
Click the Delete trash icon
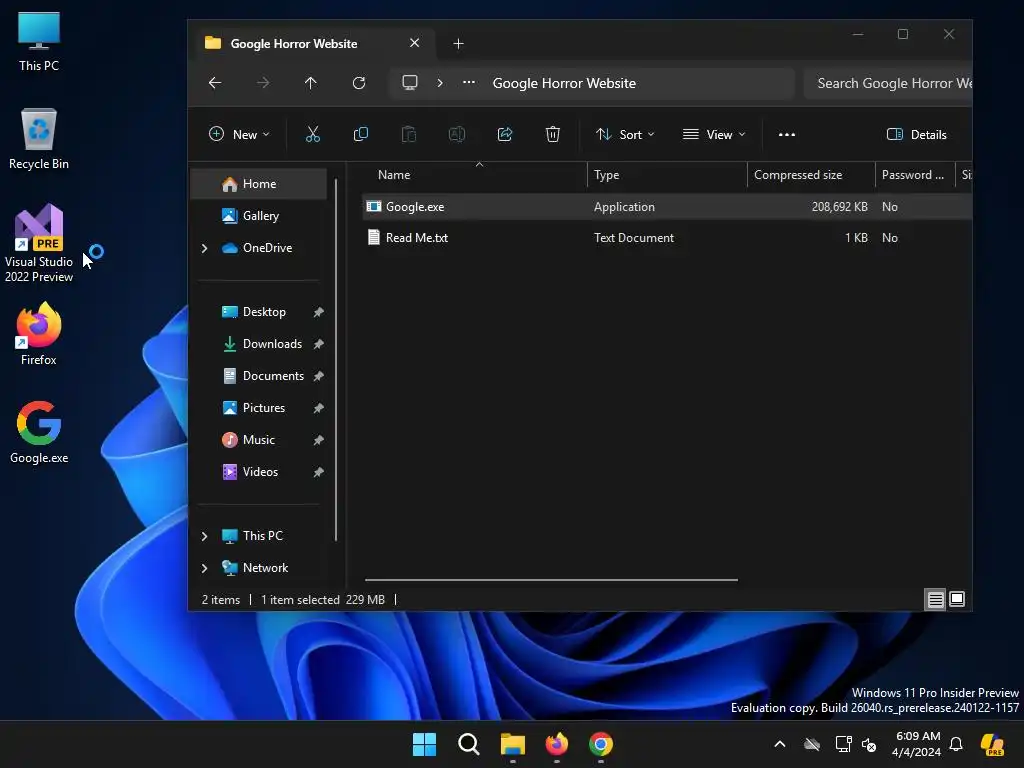point(552,135)
